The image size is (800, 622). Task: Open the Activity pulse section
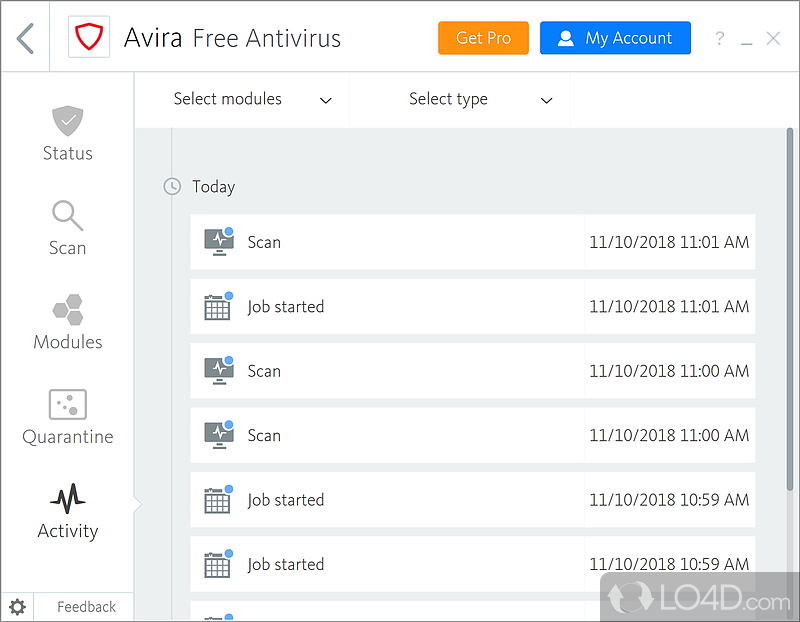[67, 512]
